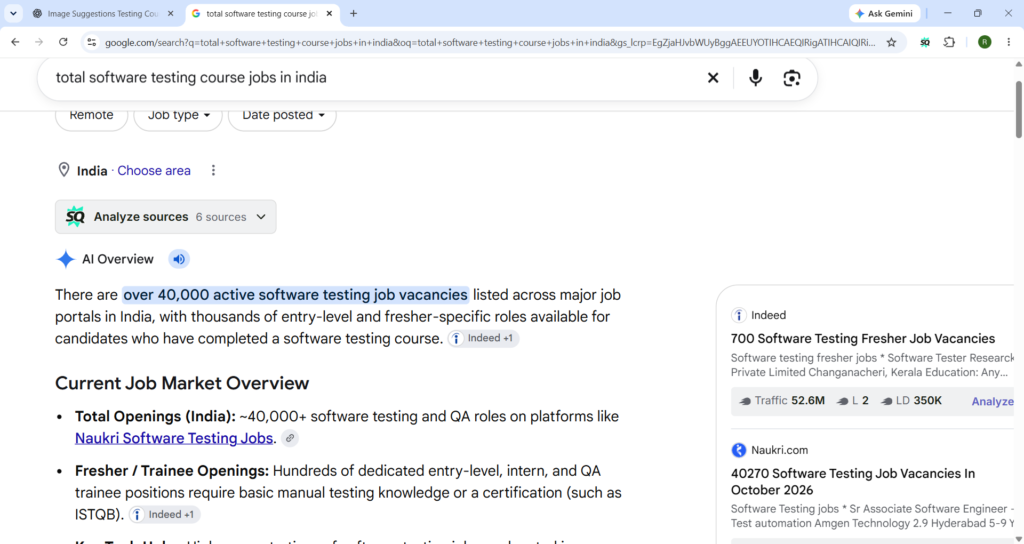Open Ask Gemini
Image resolution: width=1024 pixels, height=544 pixels.
pos(884,13)
